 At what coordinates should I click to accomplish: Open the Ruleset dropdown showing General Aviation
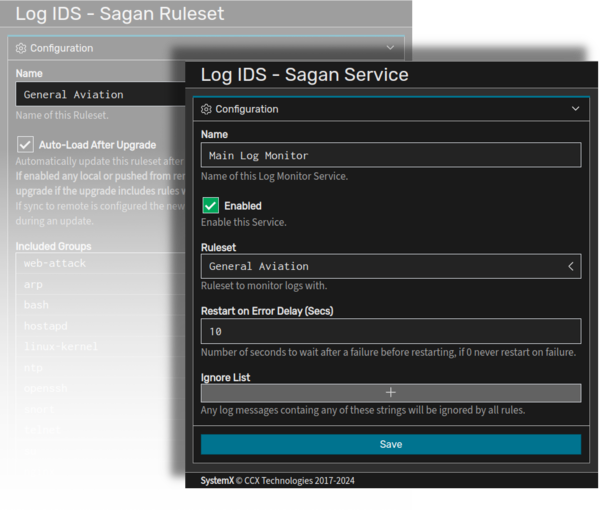(391, 266)
